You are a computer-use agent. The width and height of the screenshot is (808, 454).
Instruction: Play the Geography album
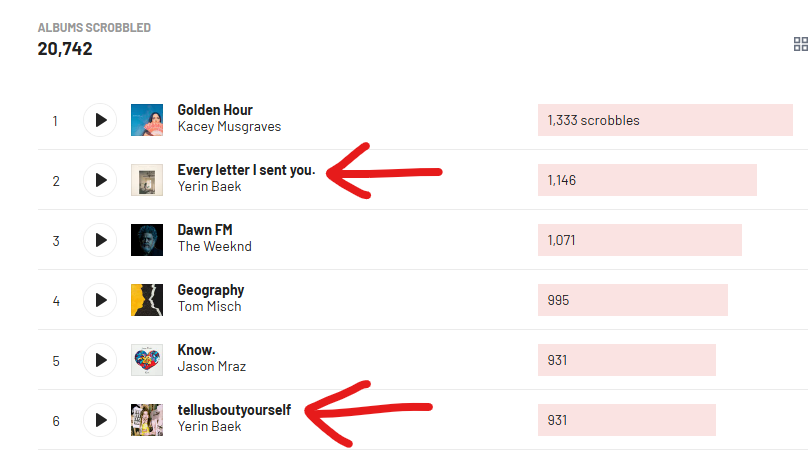point(100,300)
